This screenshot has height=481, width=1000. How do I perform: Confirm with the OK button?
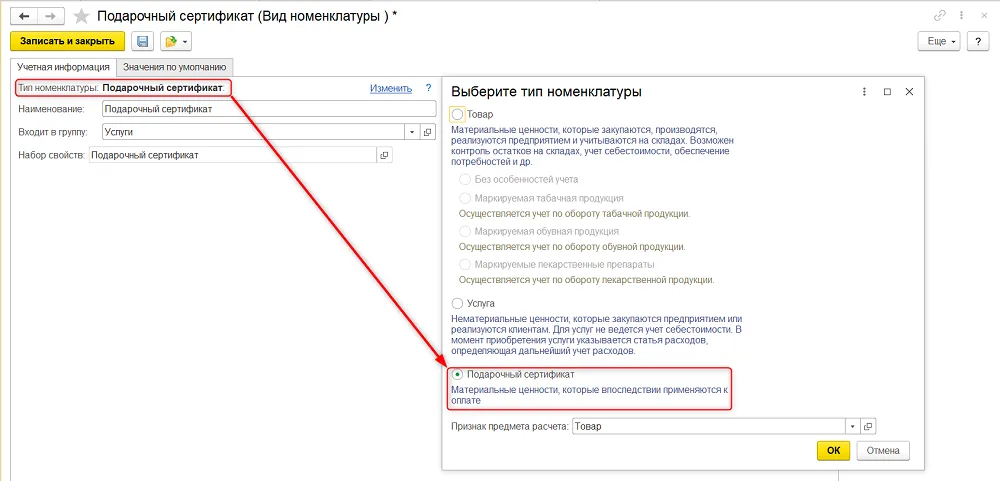point(834,450)
